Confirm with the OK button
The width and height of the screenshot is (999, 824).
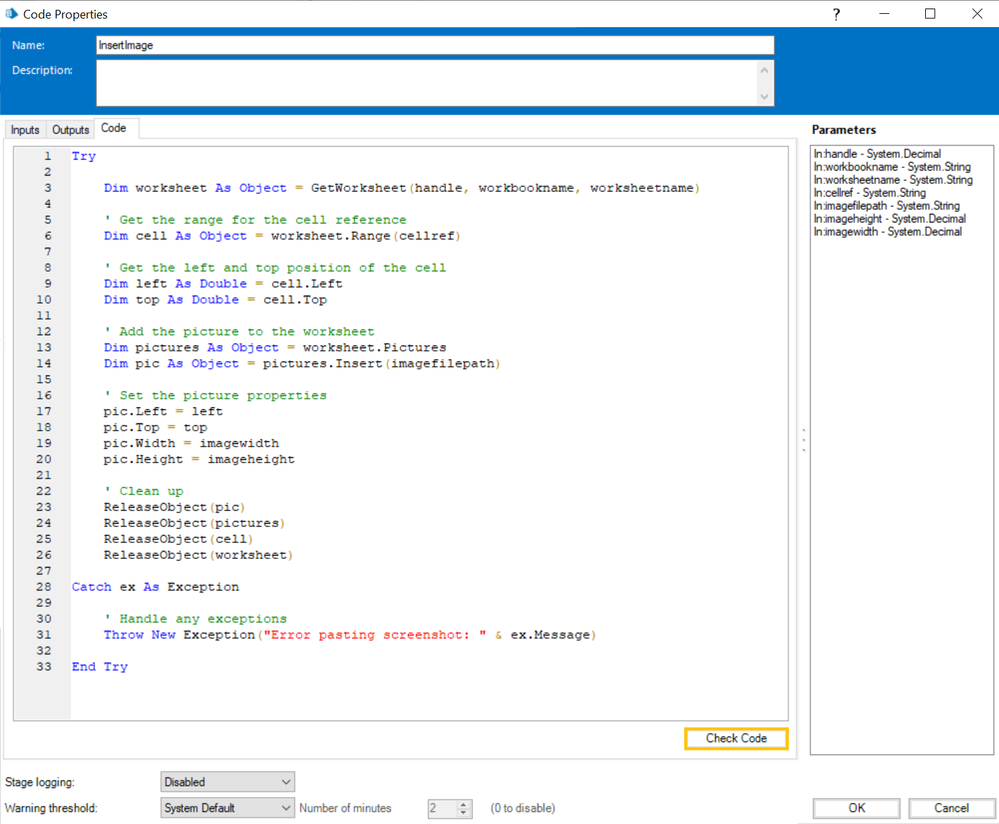[x=856, y=808]
